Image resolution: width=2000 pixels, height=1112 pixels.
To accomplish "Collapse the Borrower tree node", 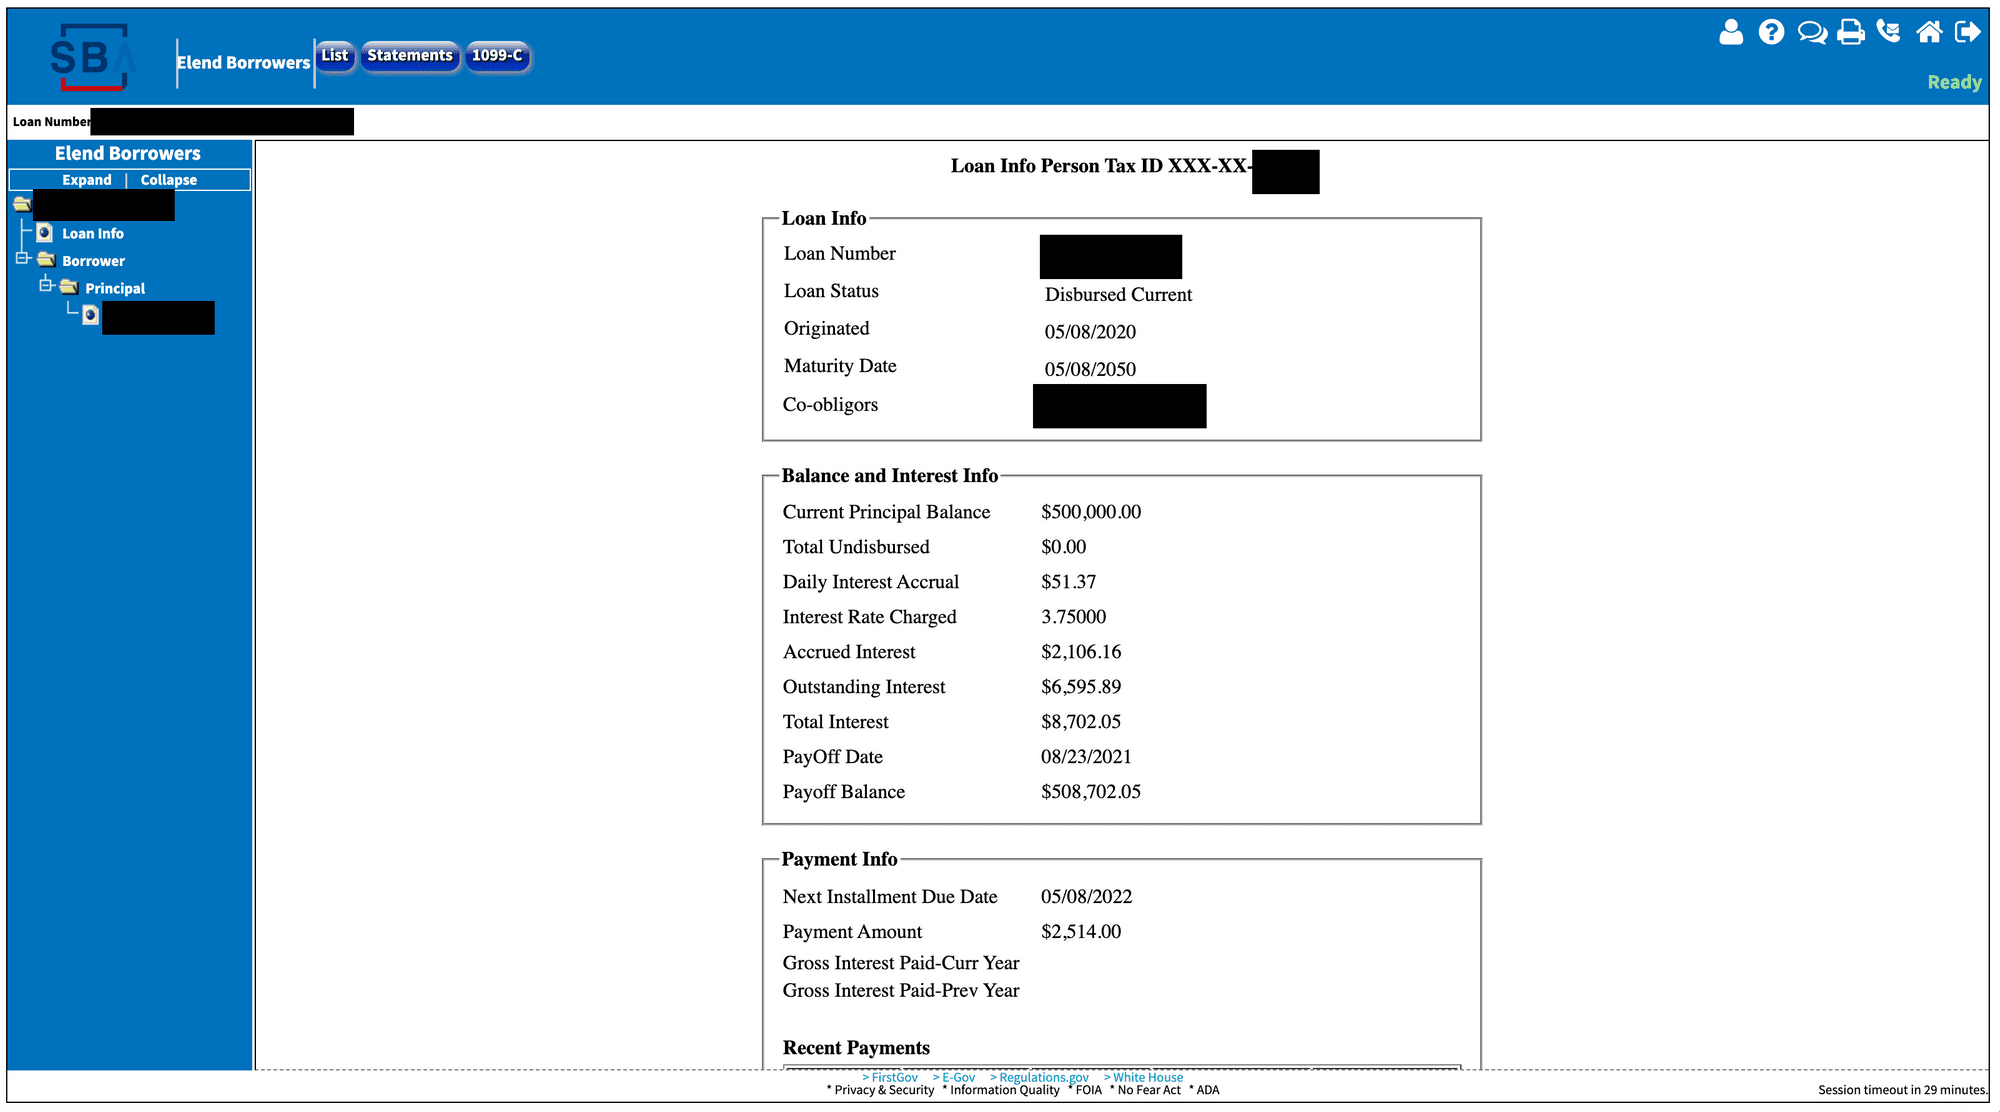I will coord(22,258).
